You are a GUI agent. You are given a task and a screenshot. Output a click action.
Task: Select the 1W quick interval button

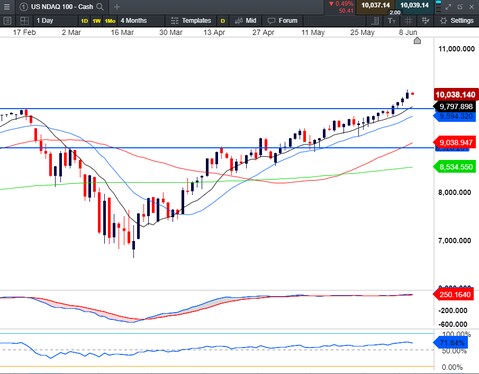[97, 21]
